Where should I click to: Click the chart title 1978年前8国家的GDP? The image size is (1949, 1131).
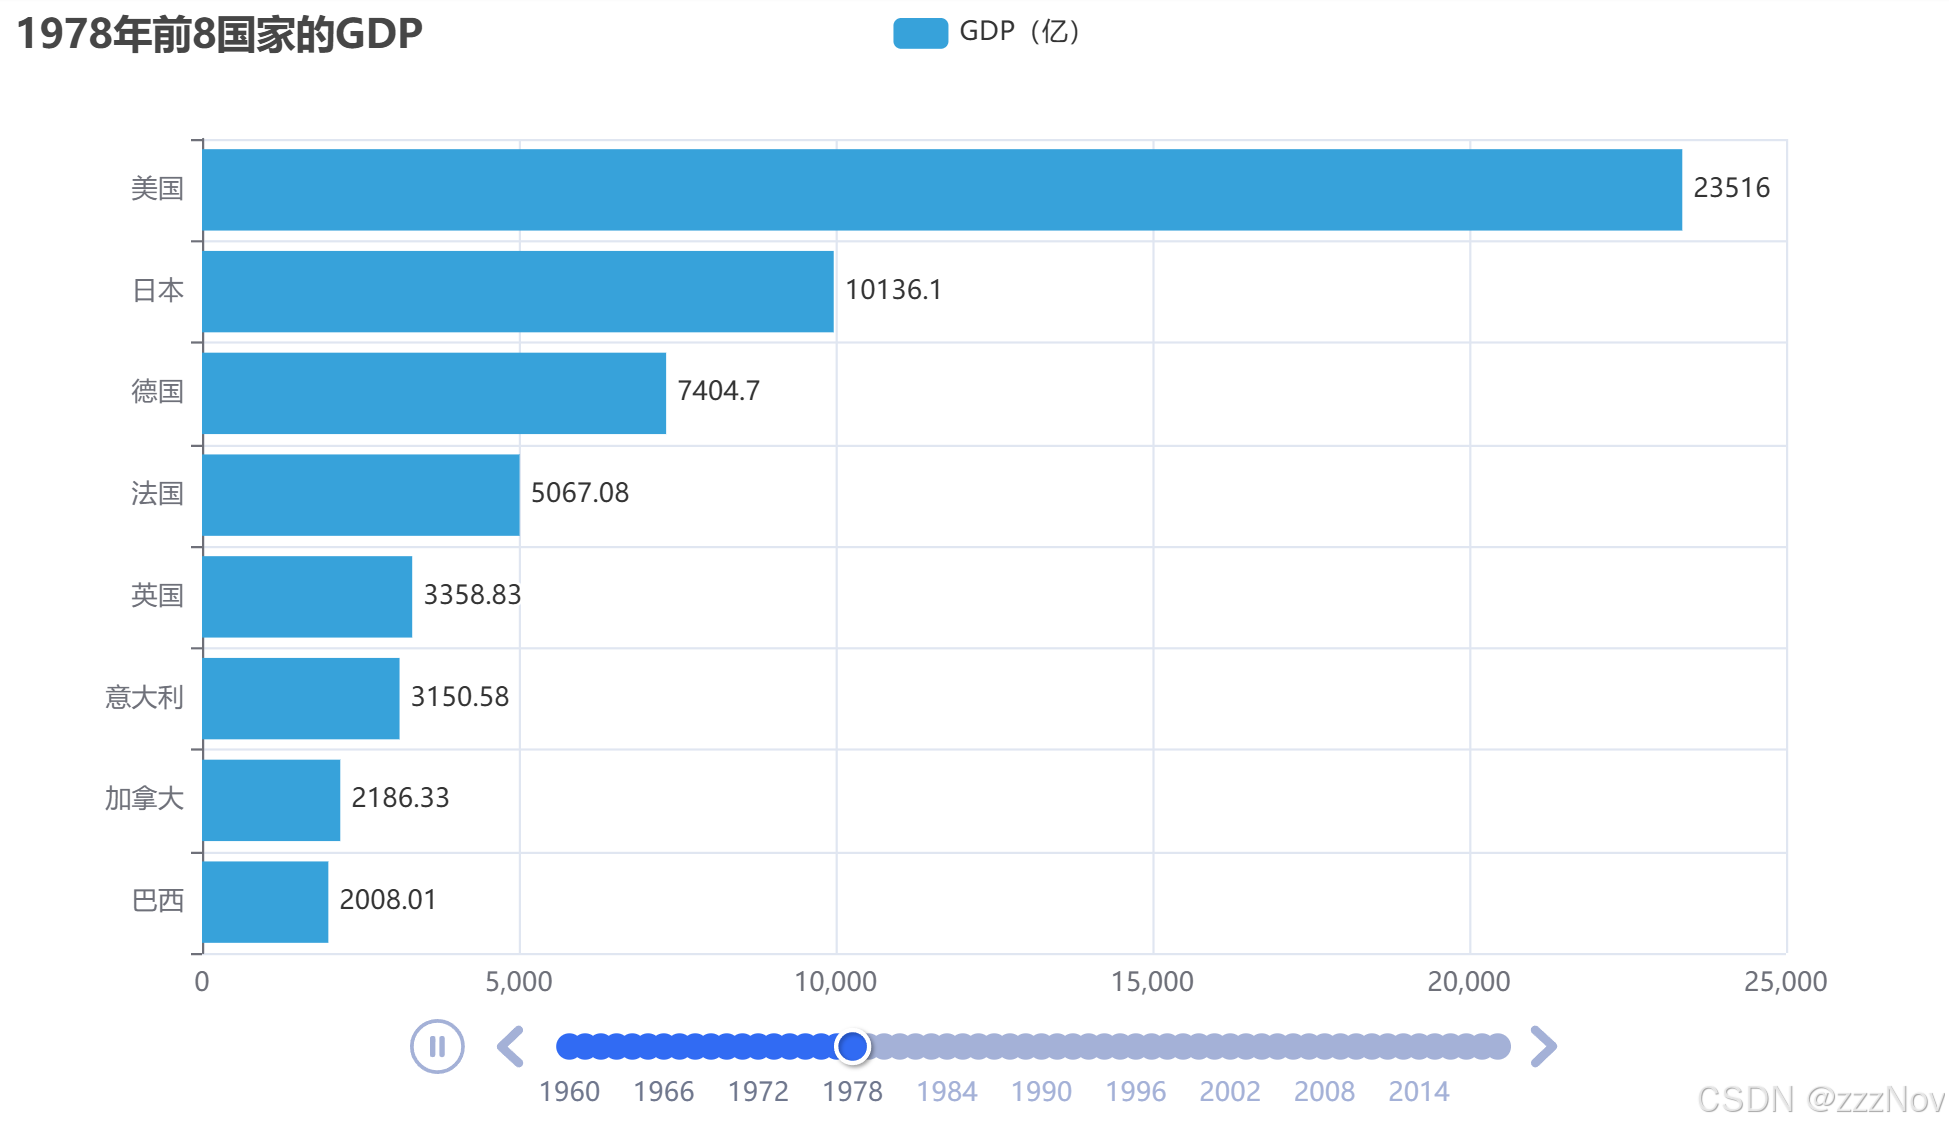tap(220, 33)
